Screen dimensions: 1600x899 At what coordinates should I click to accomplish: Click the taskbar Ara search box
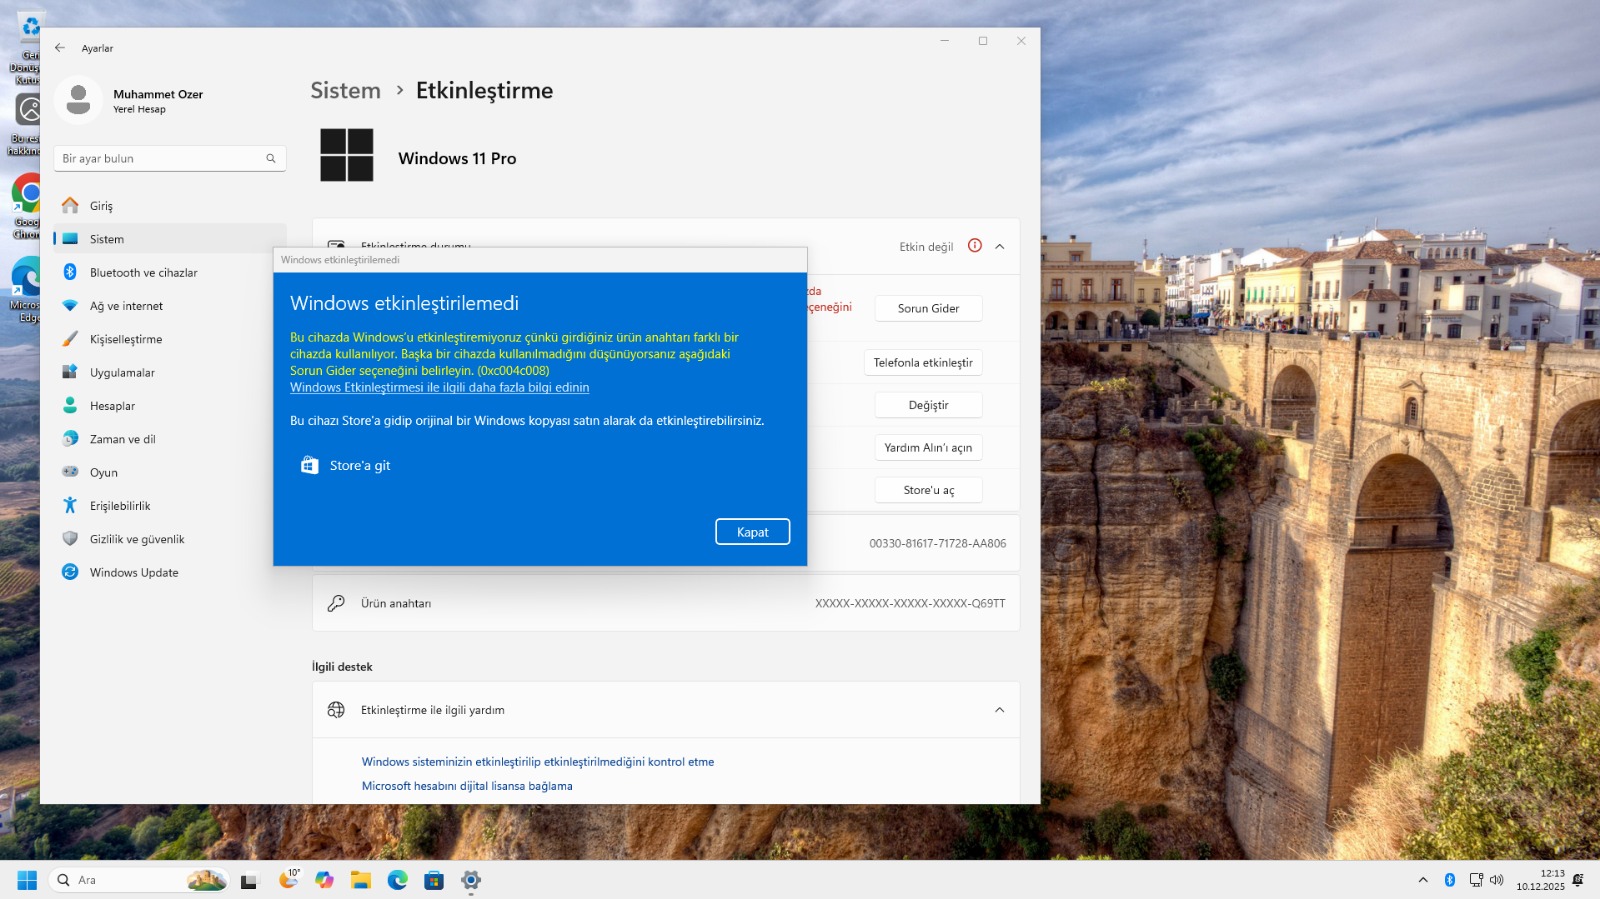pyautogui.click(x=139, y=880)
